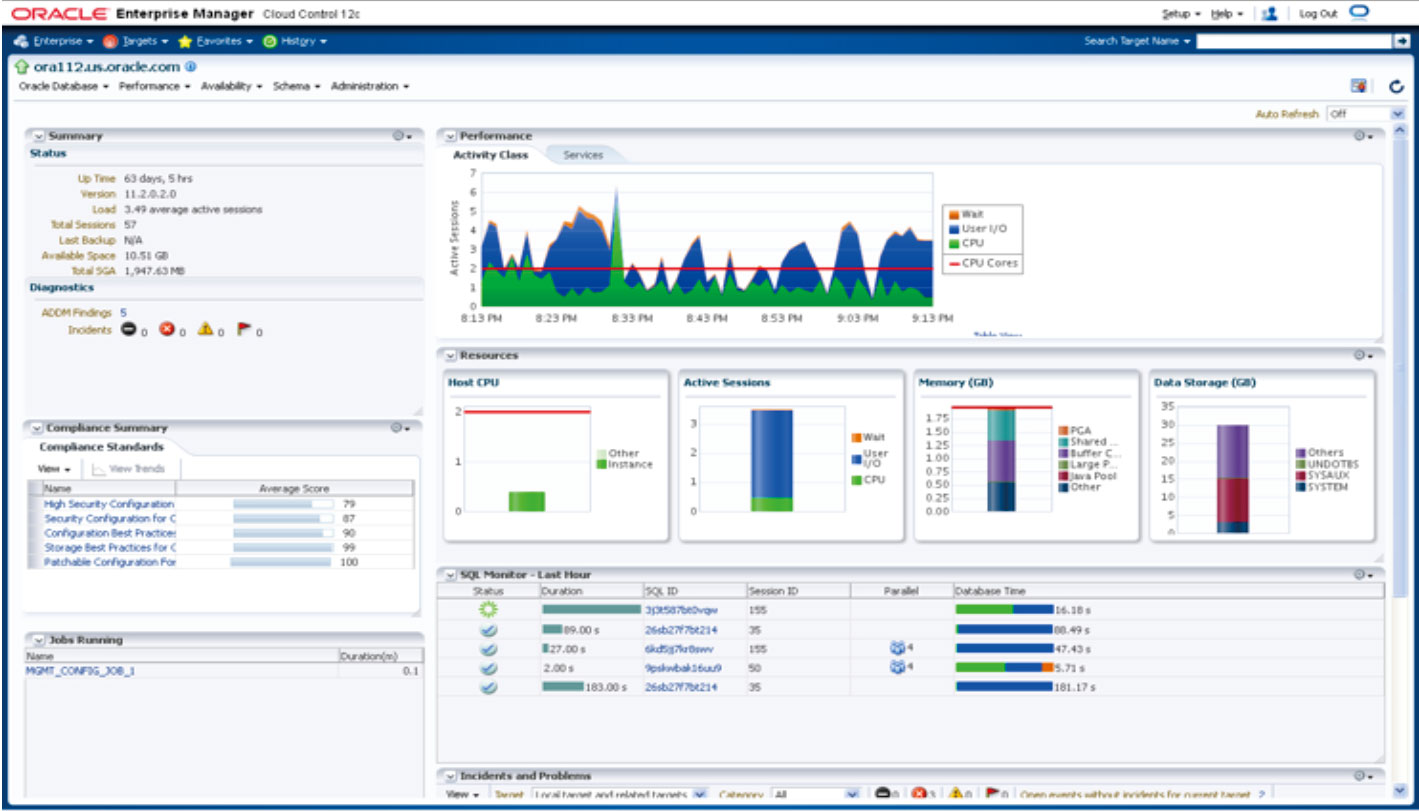Collapse the Jobs Running panel
This screenshot has width=1419, height=811.
click(x=38, y=640)
